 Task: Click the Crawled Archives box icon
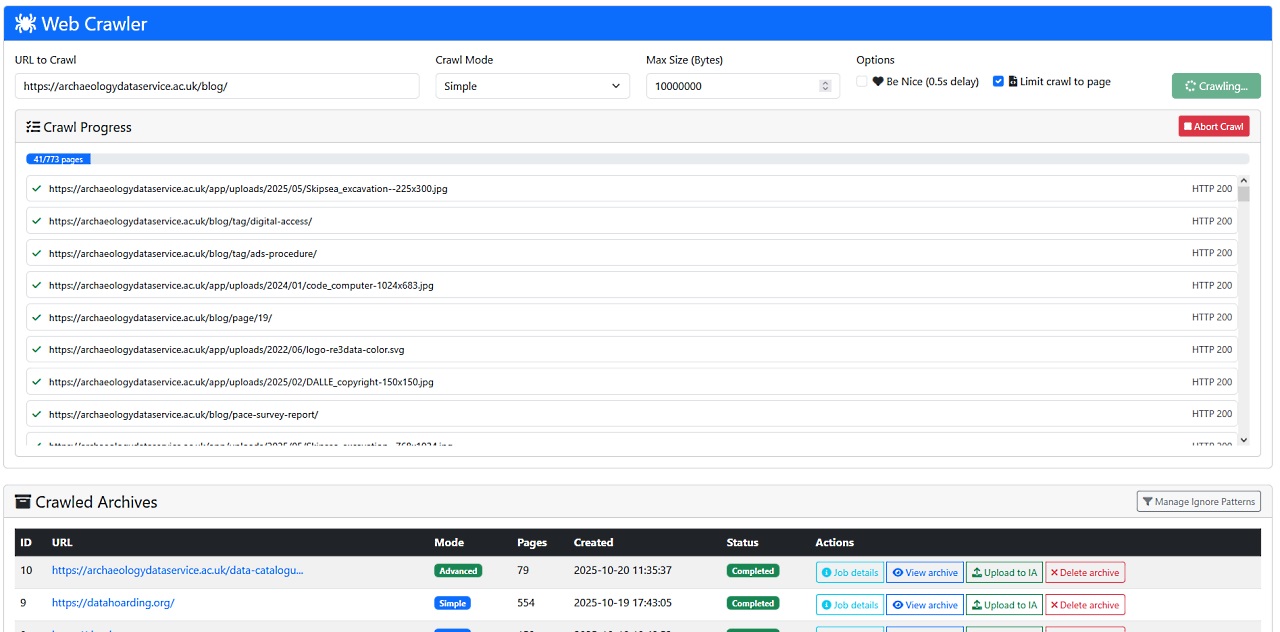(x=23, y=502)
